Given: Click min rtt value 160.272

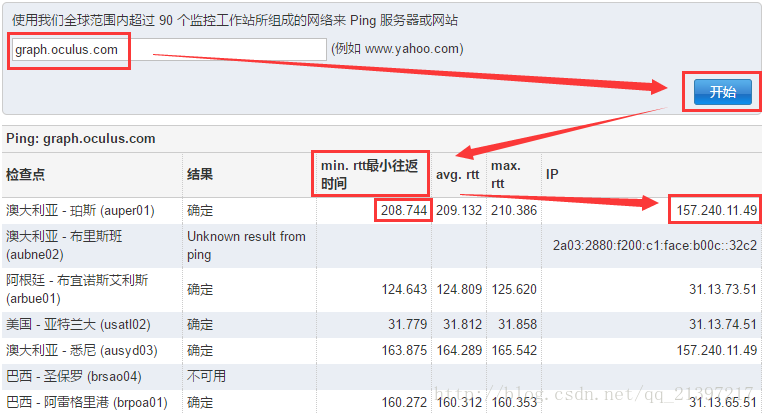Looking at the screenshot, I should (x=404, y=402).
